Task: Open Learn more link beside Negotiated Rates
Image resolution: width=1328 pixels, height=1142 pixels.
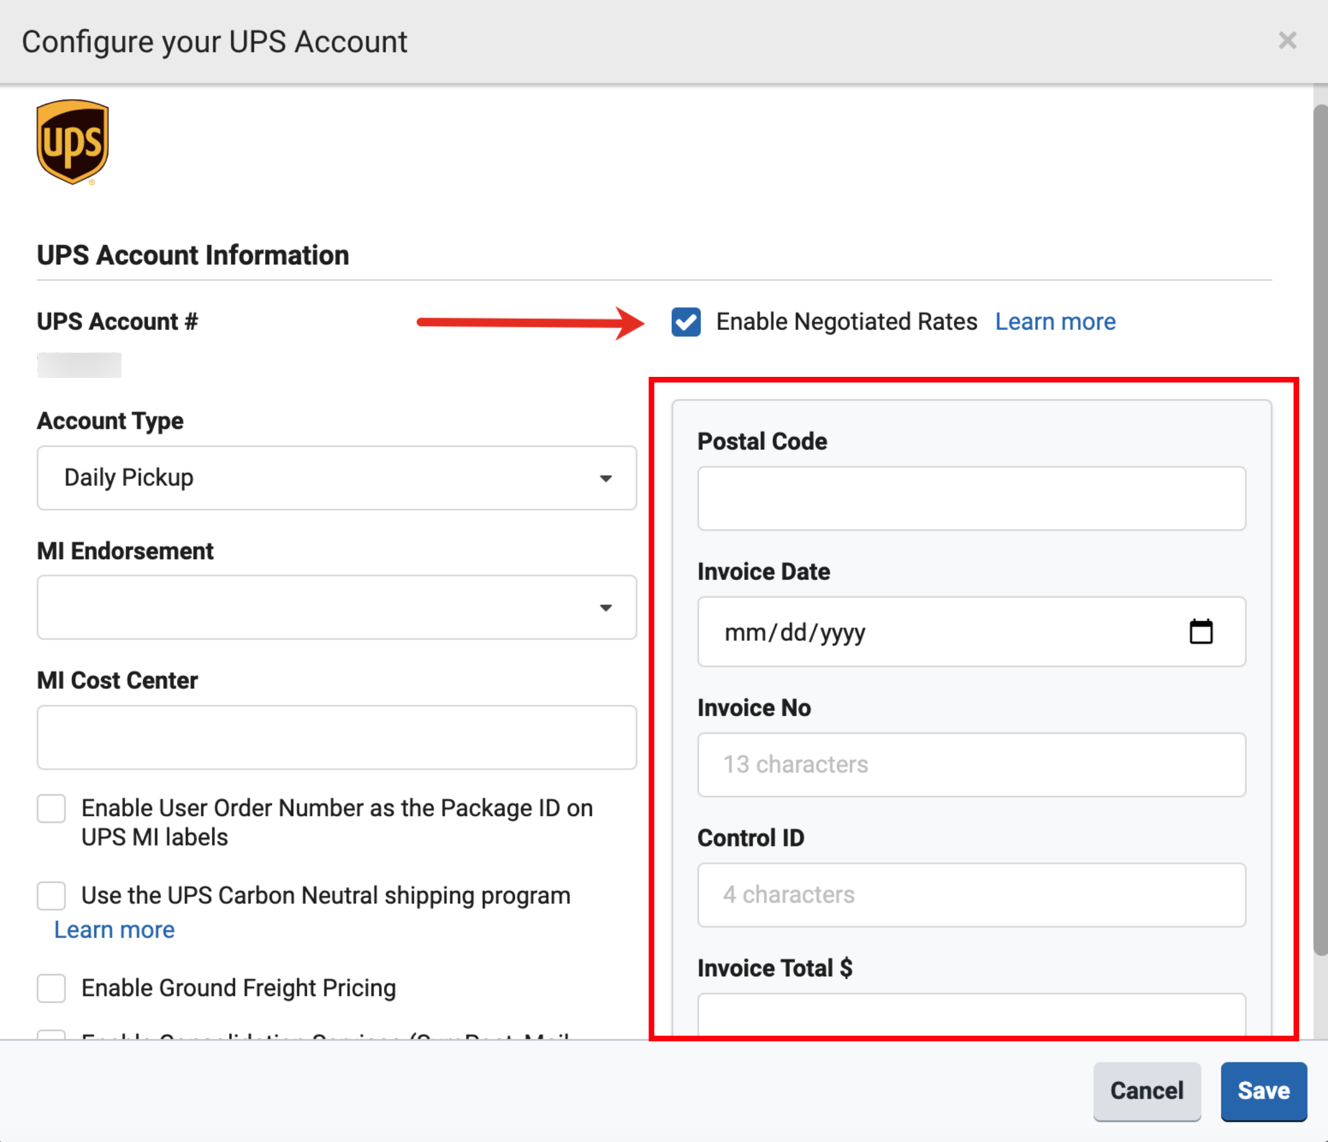Action: click(1055, 322)
